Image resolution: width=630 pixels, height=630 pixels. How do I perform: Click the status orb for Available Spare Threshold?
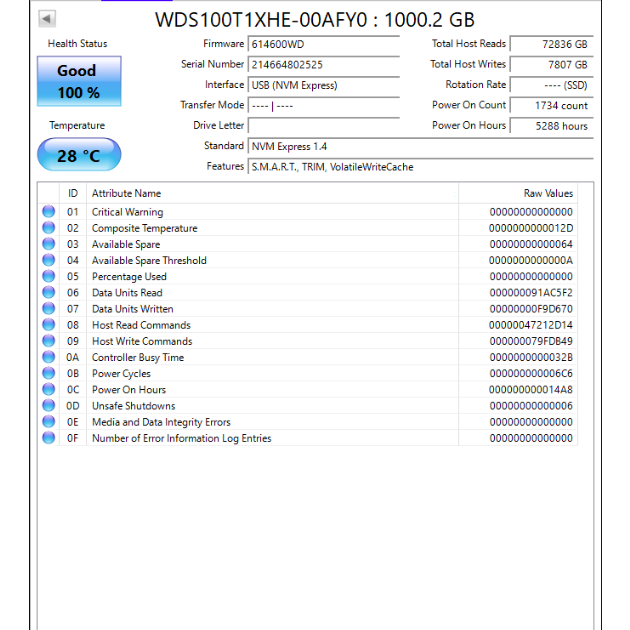[49, 260]
